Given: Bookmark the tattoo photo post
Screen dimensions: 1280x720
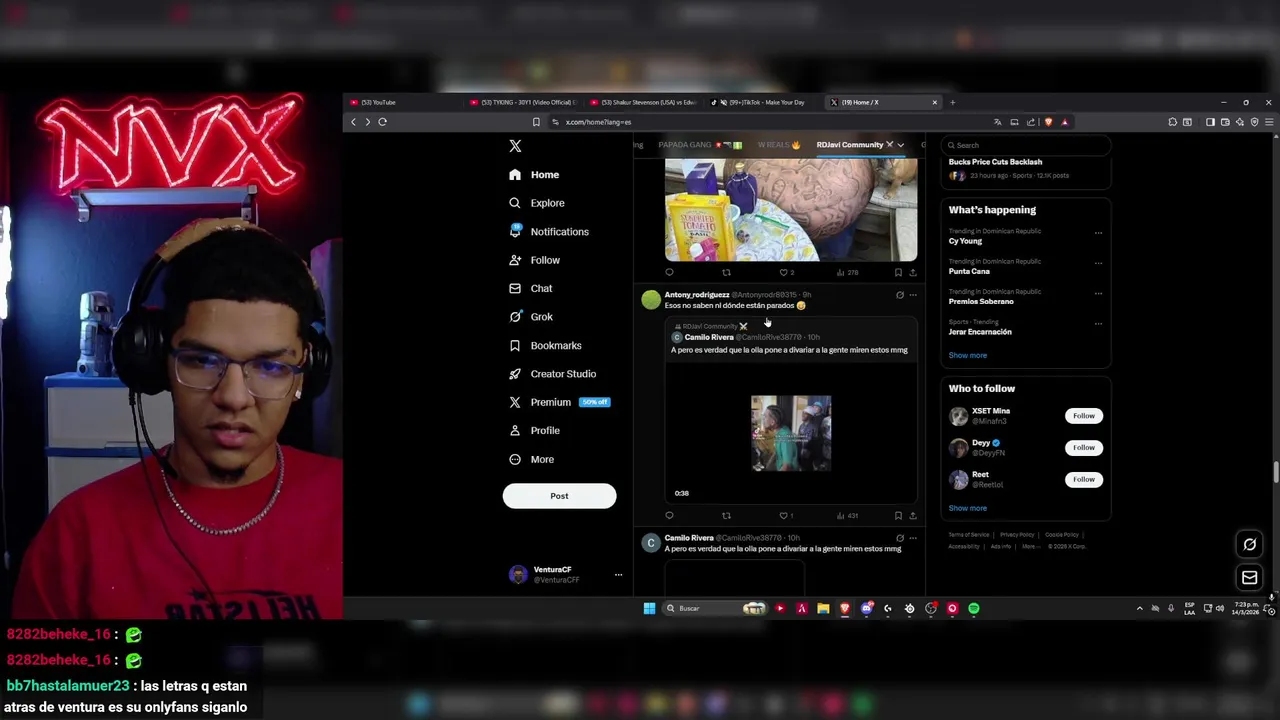Looking at the screenshot, I should coord(898,273).
